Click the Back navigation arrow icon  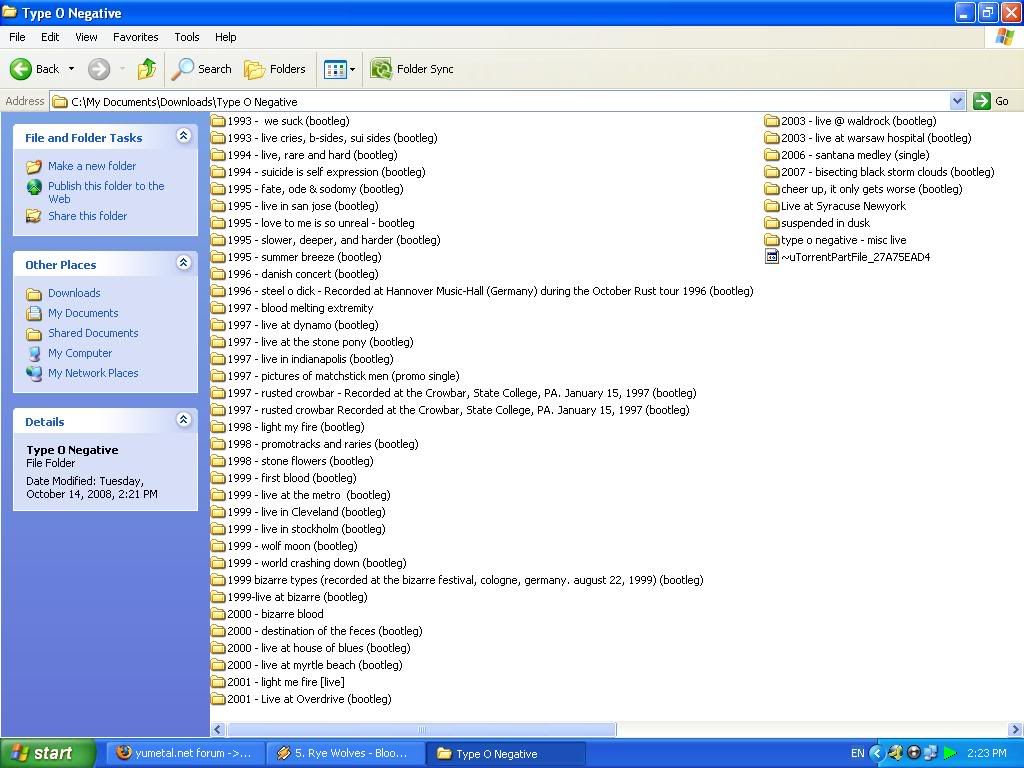pyautogui.click(x=21, y=69)
